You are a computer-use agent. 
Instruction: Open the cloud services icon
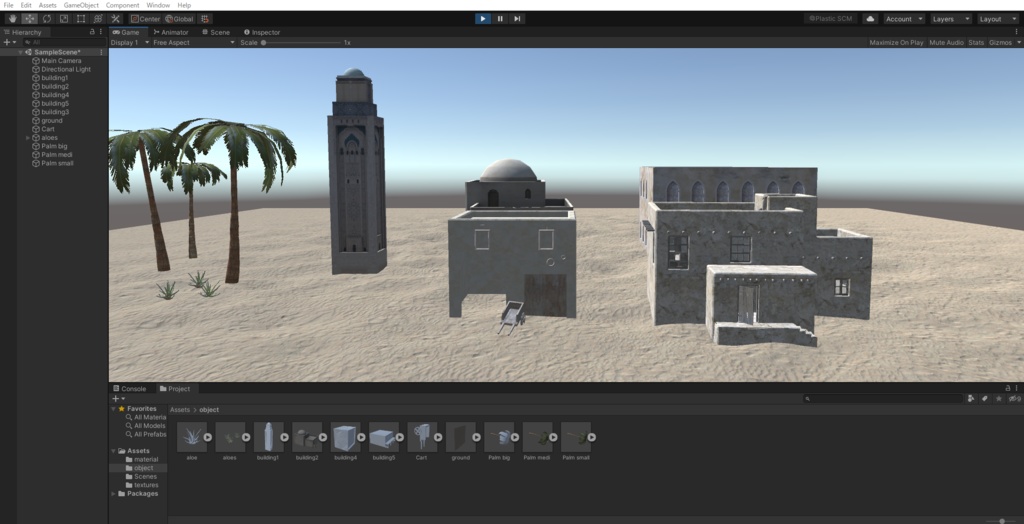pyautogui.click(x=870, y=19)
